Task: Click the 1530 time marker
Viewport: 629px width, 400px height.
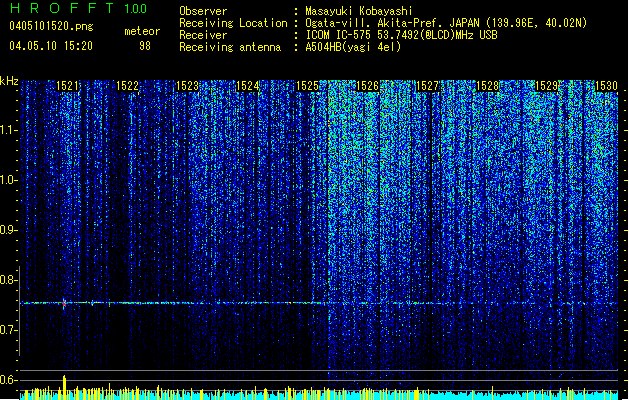Action: click(x=607, y=86)
